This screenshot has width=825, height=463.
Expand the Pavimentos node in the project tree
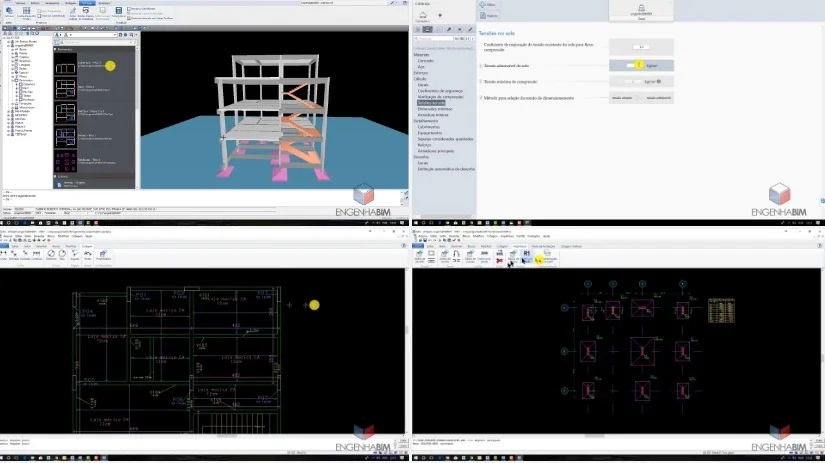click(x=13, y=80)
